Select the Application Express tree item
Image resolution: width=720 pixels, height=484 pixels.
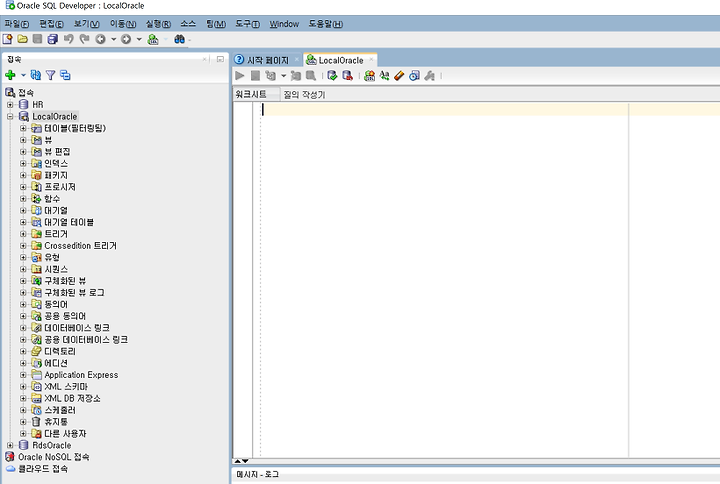[x=81, y=375]
